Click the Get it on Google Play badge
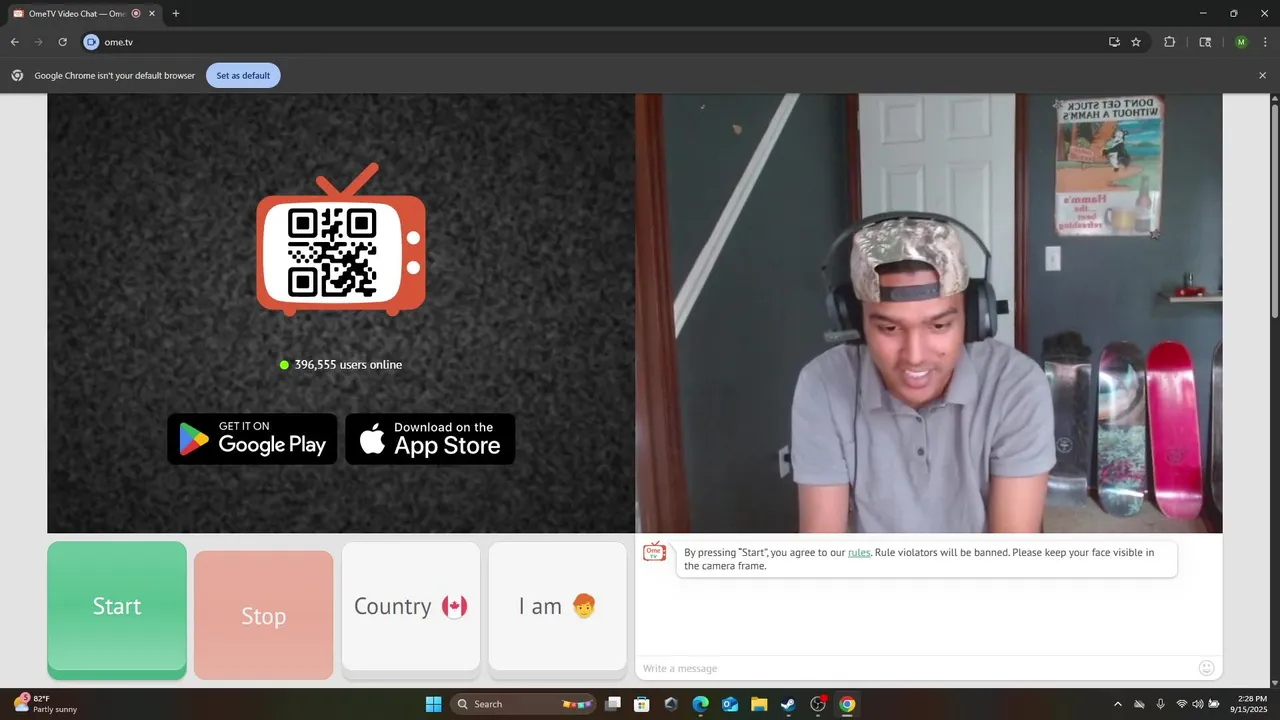1280x720 pixels. [x=252, y=439]
